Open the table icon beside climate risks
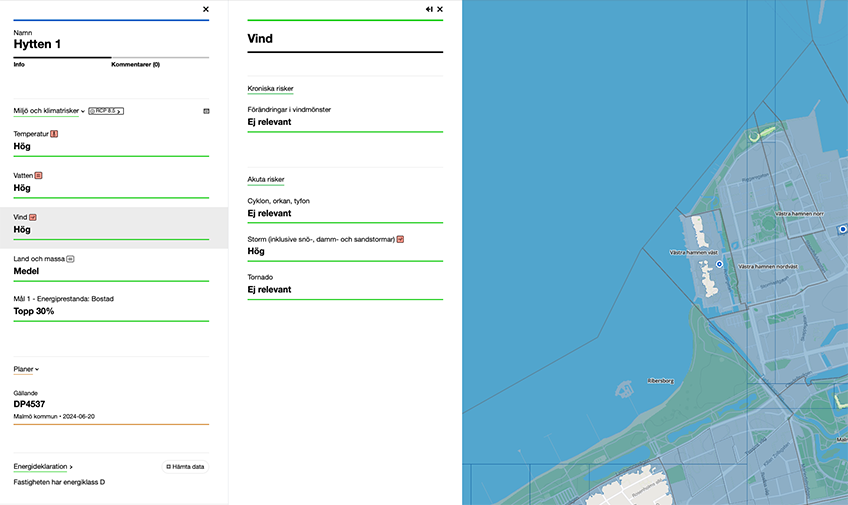 206,111
